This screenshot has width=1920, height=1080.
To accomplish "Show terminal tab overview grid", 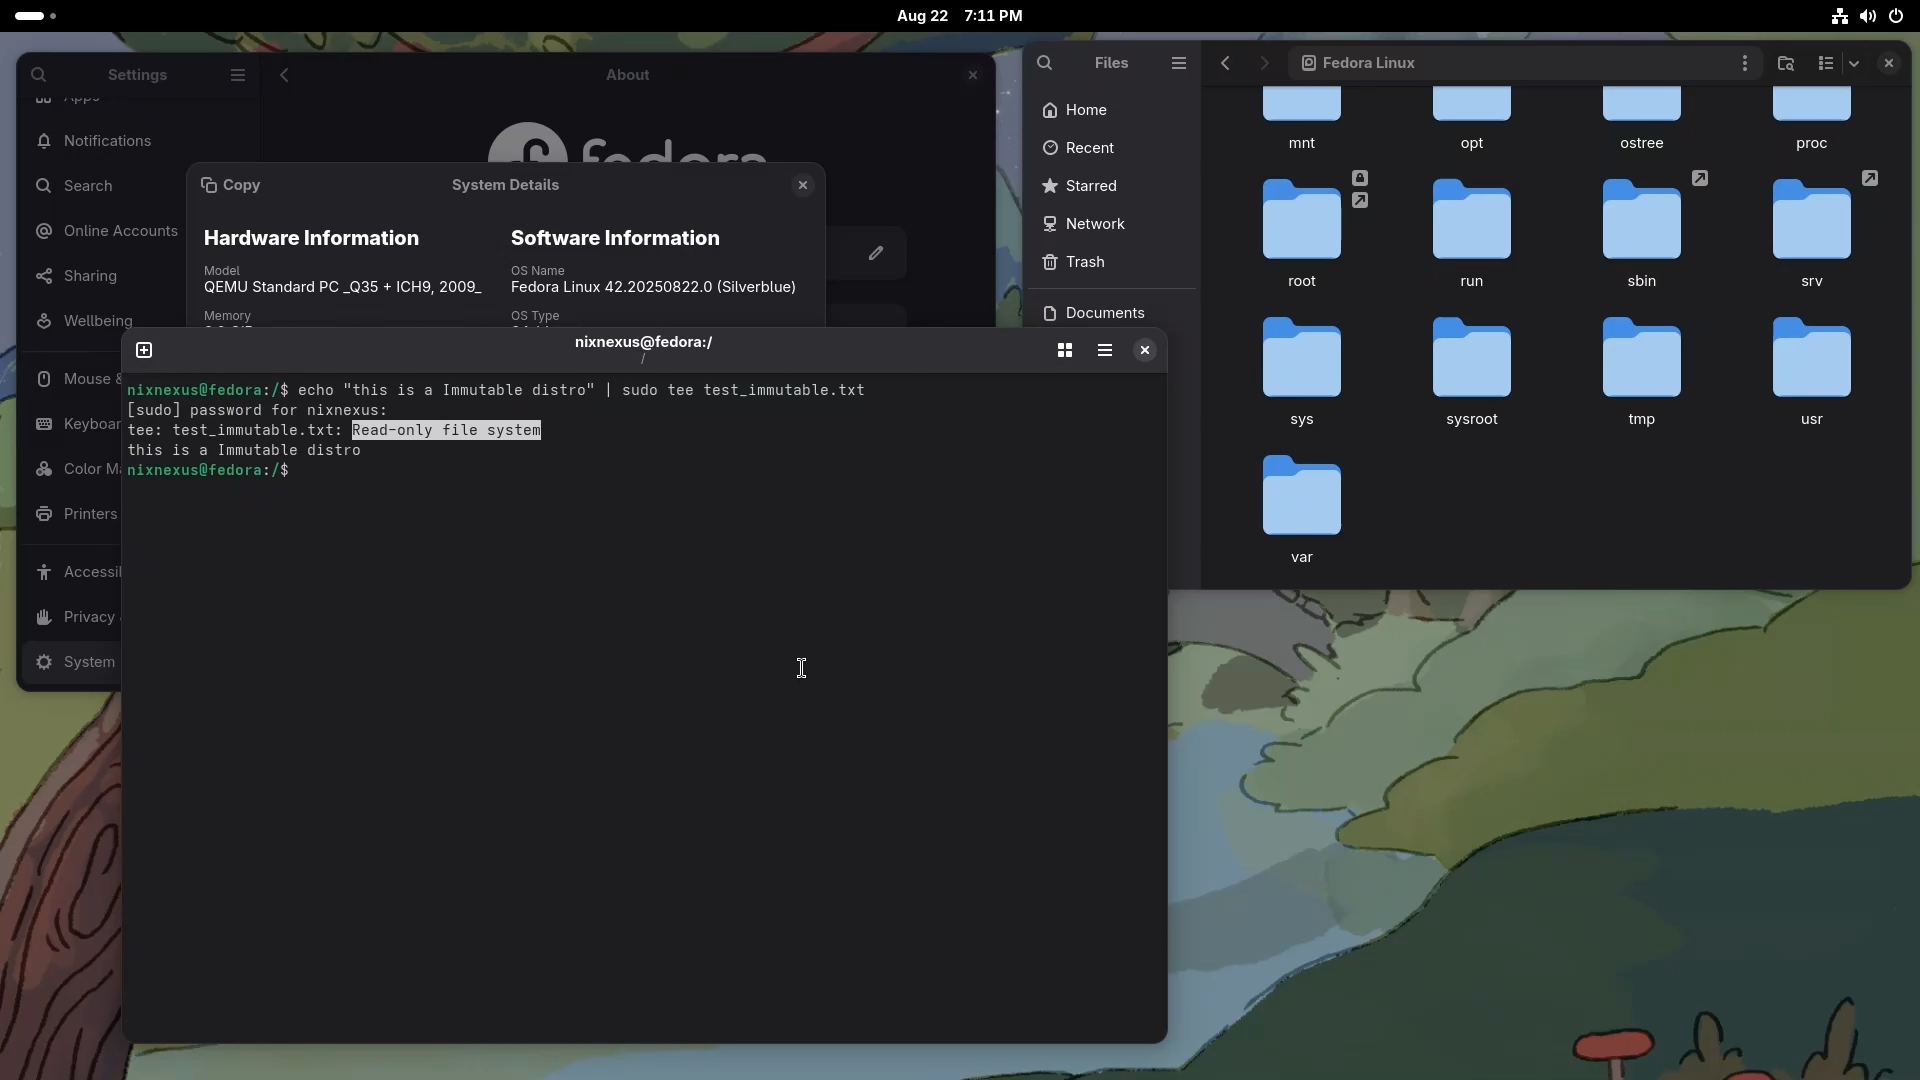I will pyautogui.click(x=1065, y=350).
